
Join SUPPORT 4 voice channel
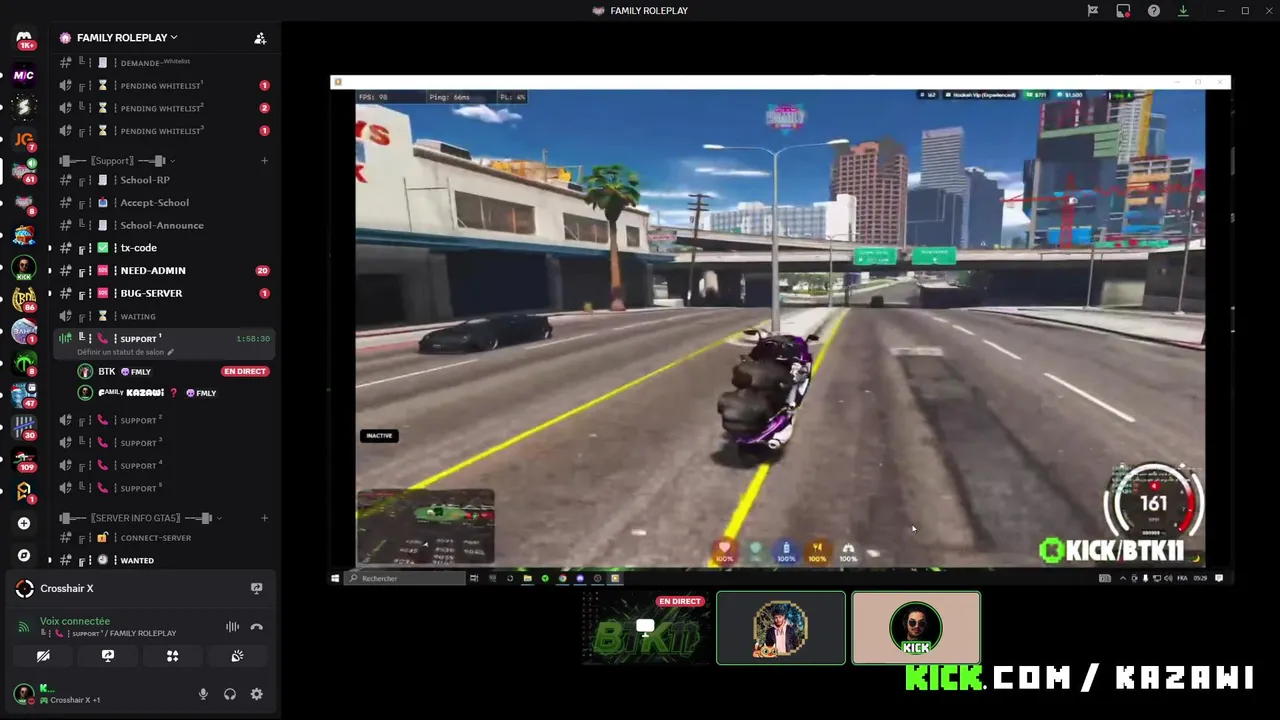click(164, 465)
